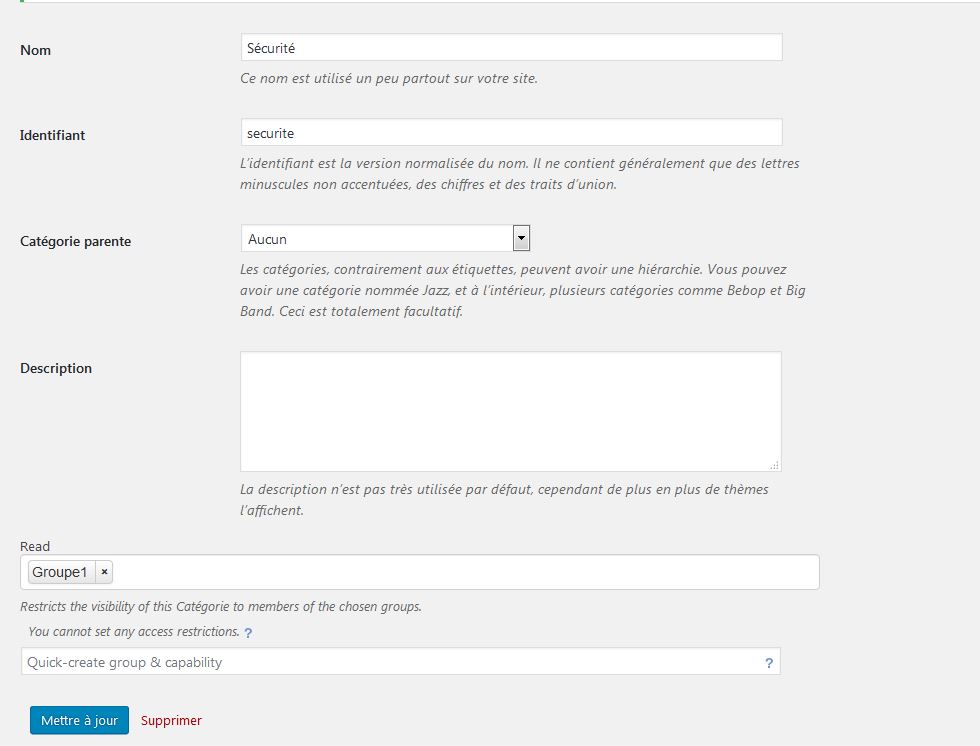Grab the Description textarea resize handle
Image resolution: width=980 pixels, height=746 pixels.
[x=774, y=465]
